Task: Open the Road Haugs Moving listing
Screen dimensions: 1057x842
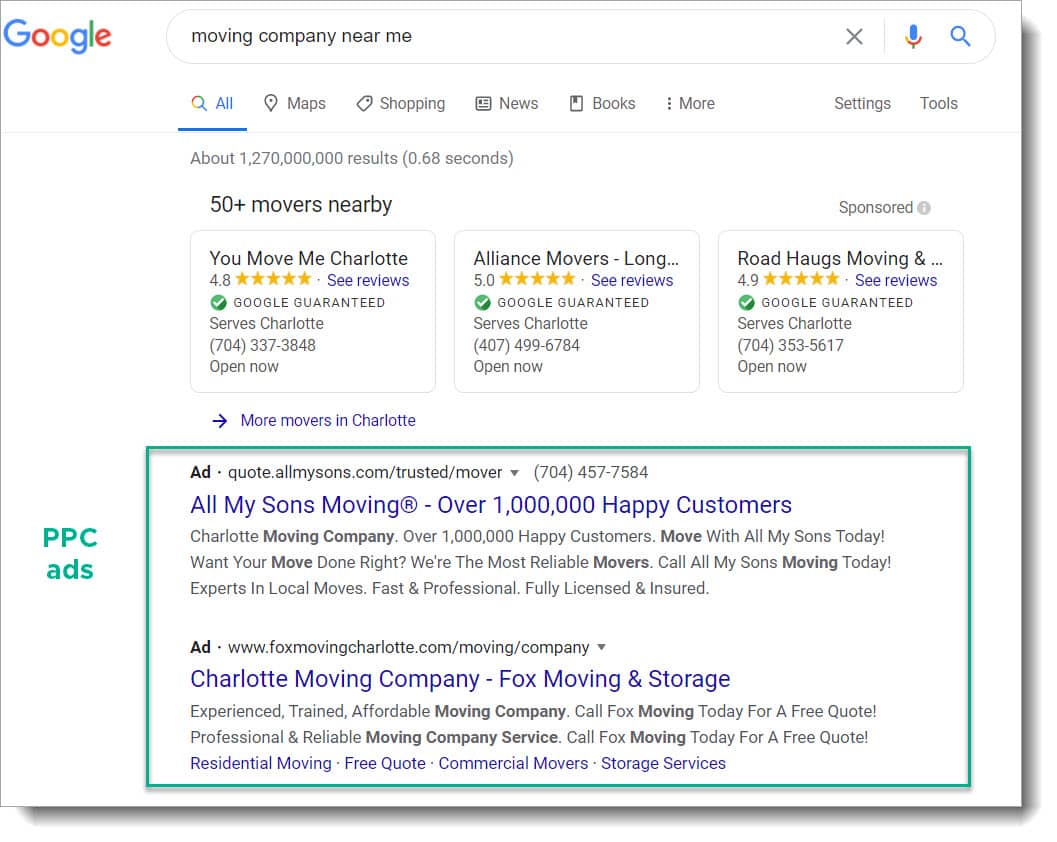Action: click(839, 258)
